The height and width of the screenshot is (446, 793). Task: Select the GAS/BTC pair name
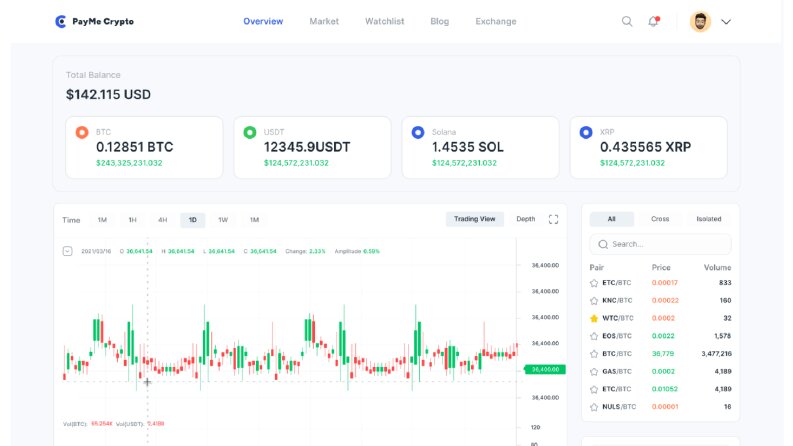tap(616, 371)
